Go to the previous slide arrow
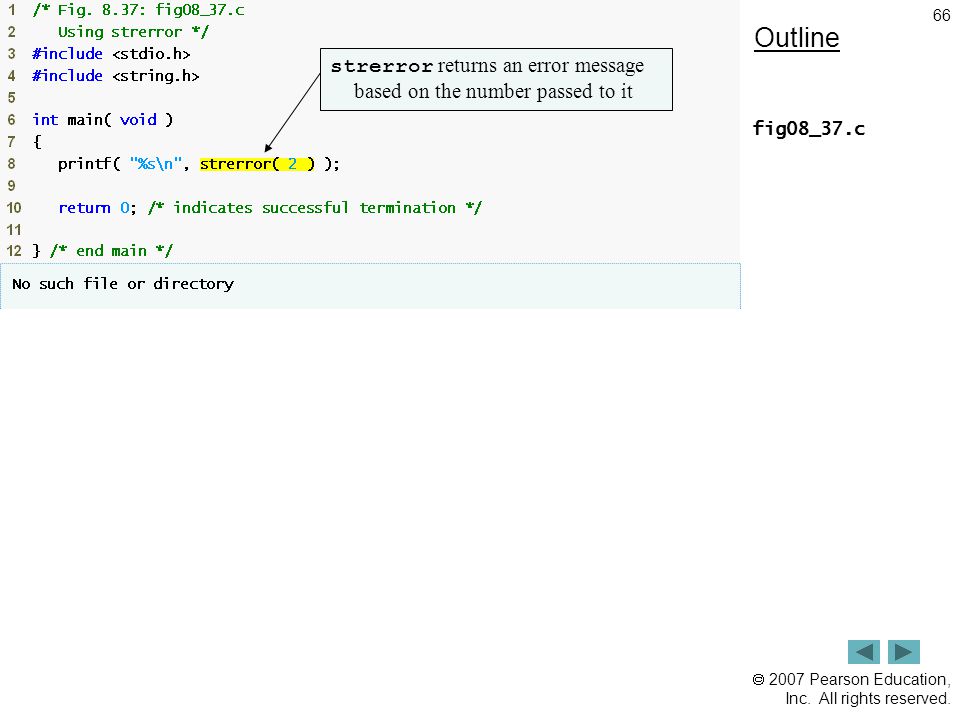Viewport: 960px width, 720px height. click(x=863, y=651)
